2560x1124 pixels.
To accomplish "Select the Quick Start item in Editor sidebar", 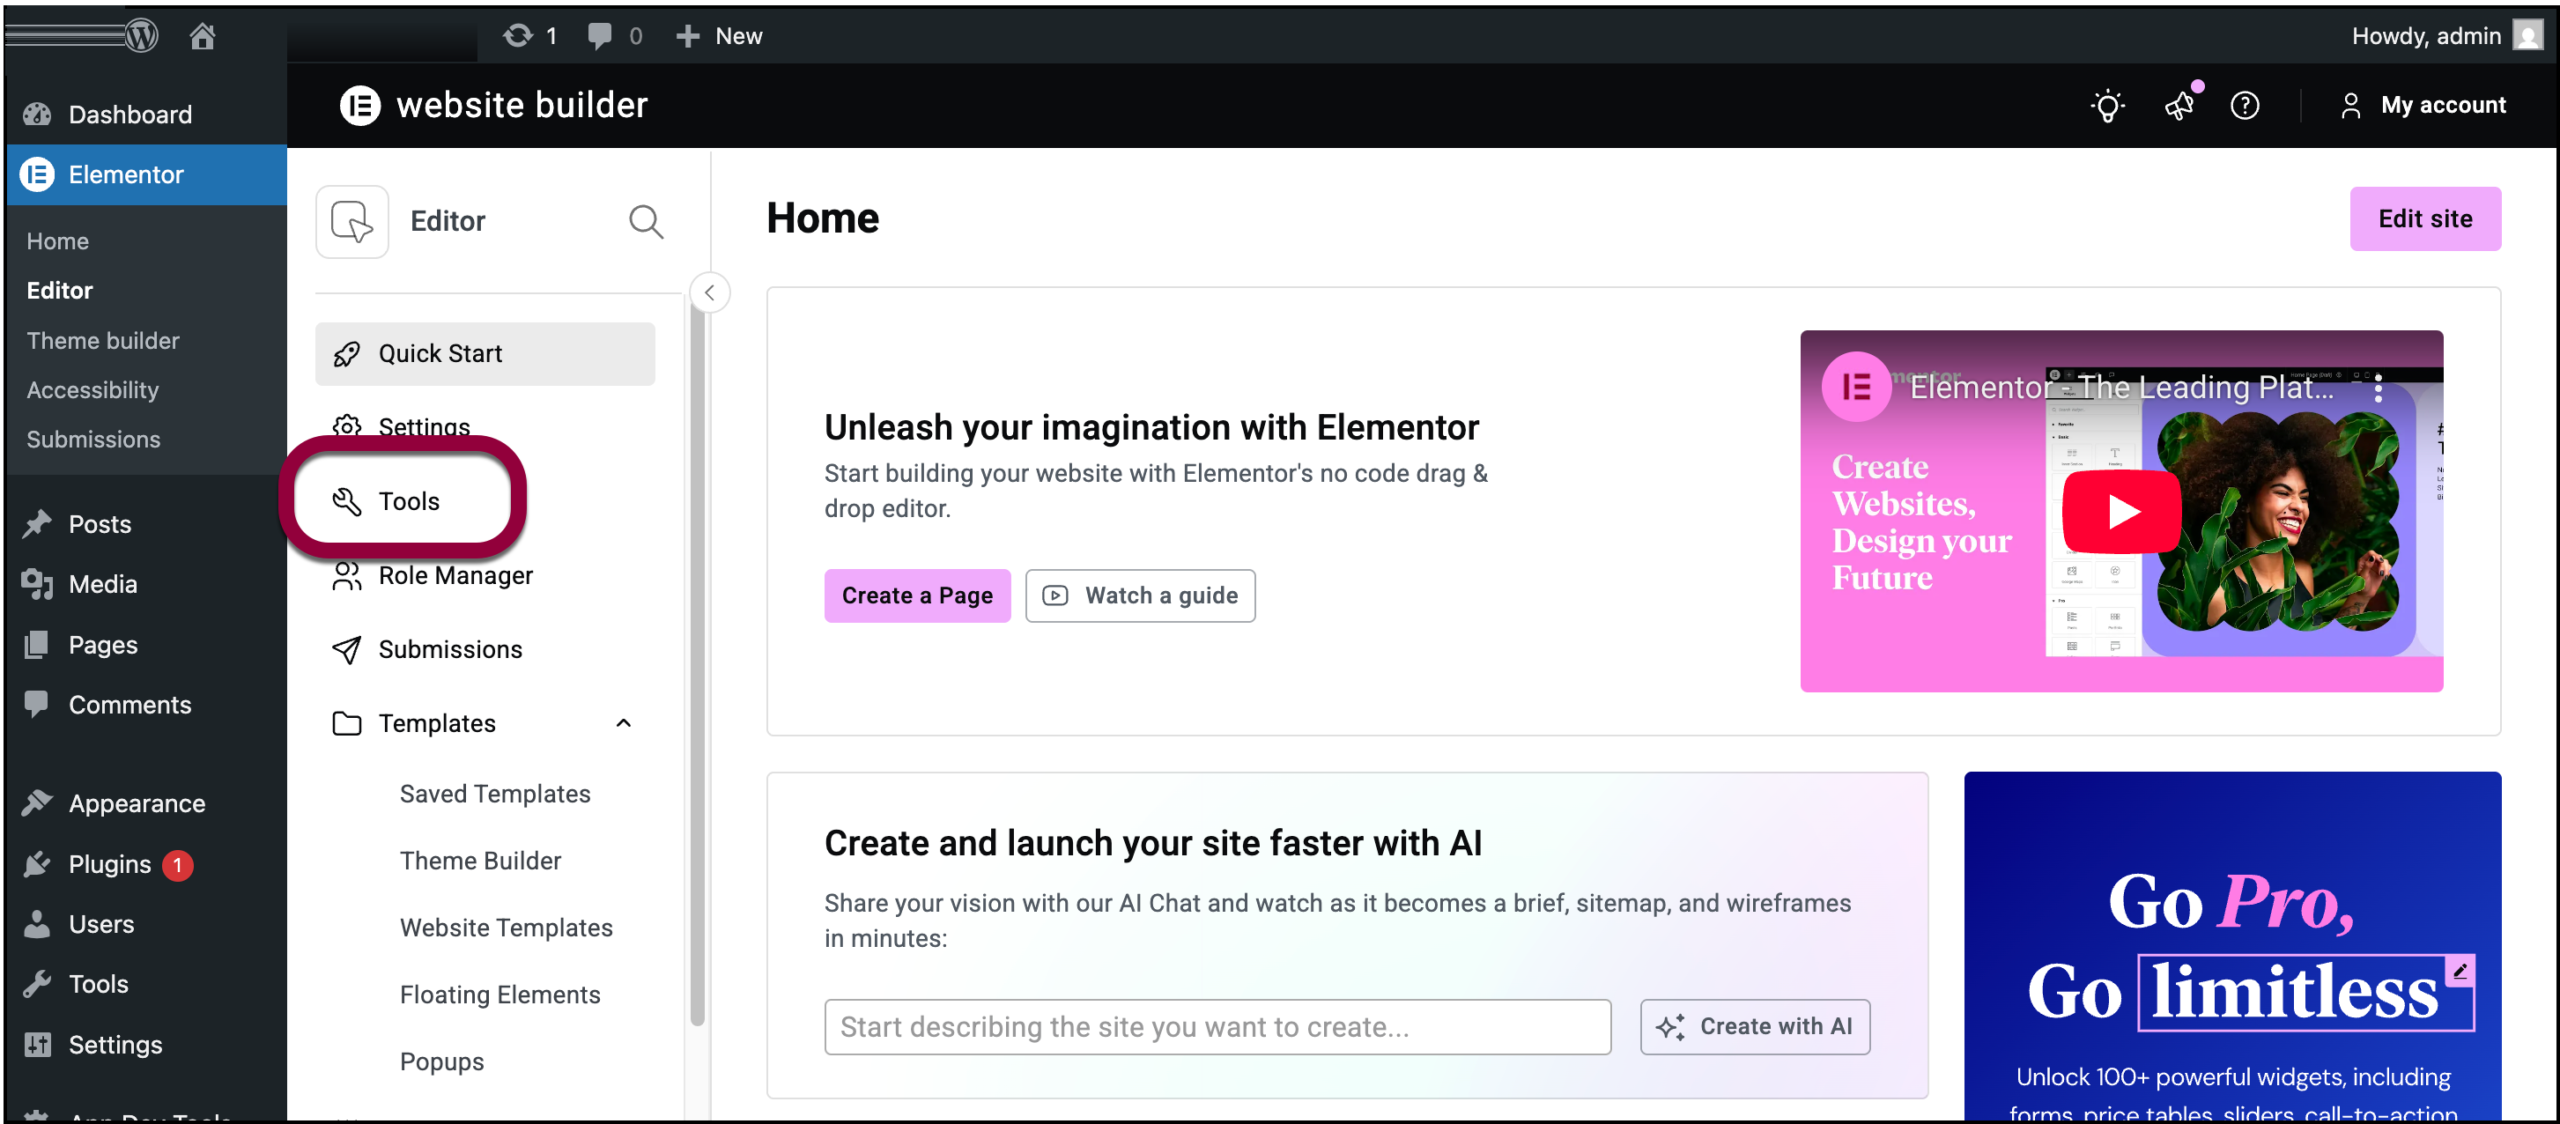I will [x=440, y=353].
